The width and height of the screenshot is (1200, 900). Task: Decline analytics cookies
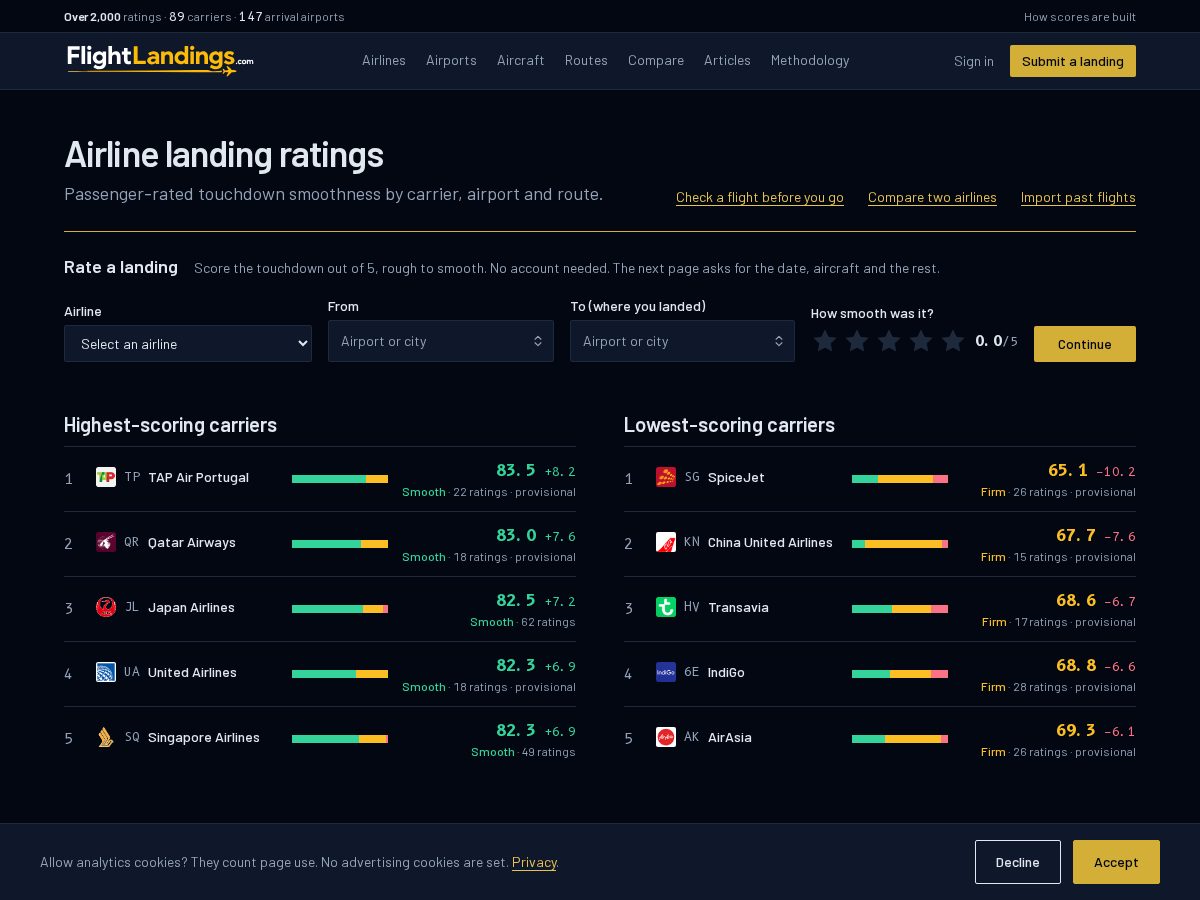1018,862
